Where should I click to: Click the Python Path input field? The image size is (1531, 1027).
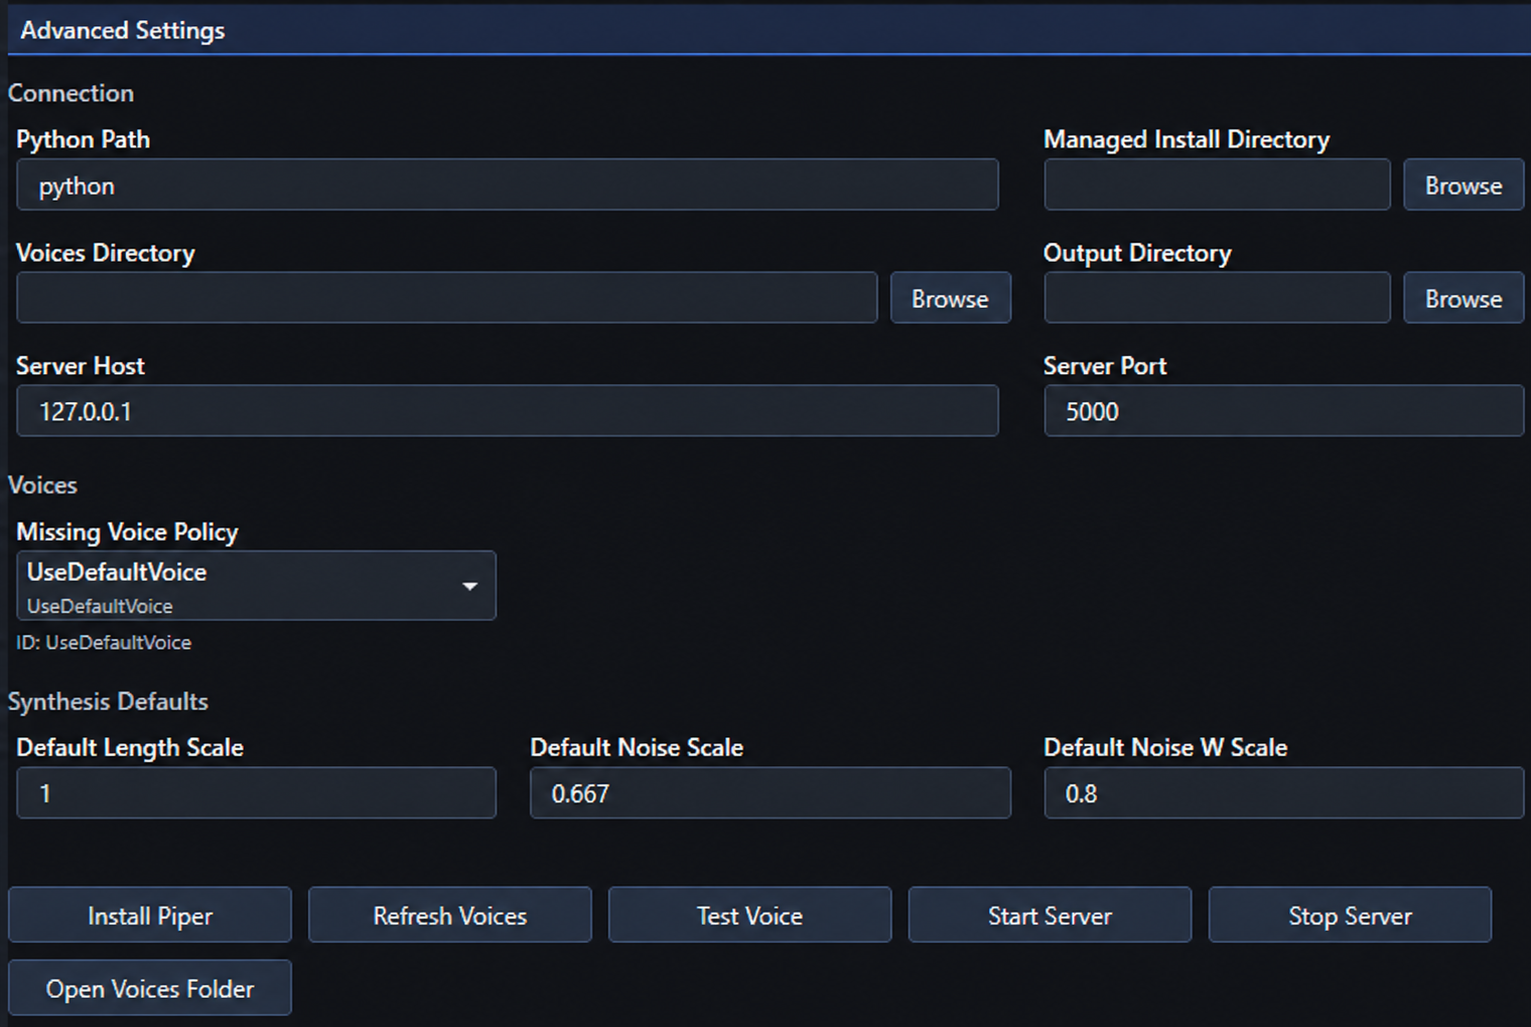coord(507,185)
